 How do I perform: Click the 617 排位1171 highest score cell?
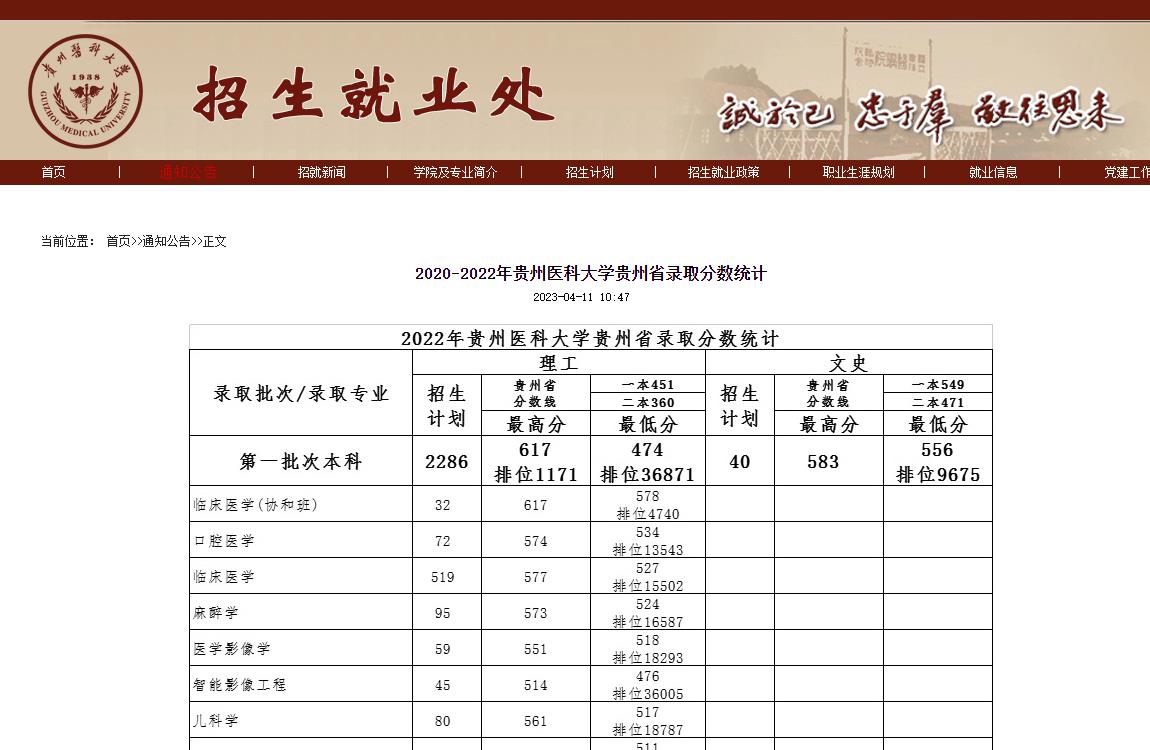click(x=536, y=461)
